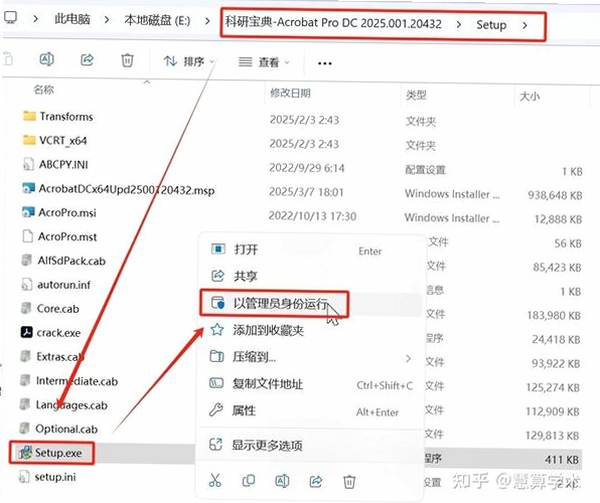Click the wrench icon beside 属性
Image resolution: width=600 pixels, height=503 pixels.
216,410
